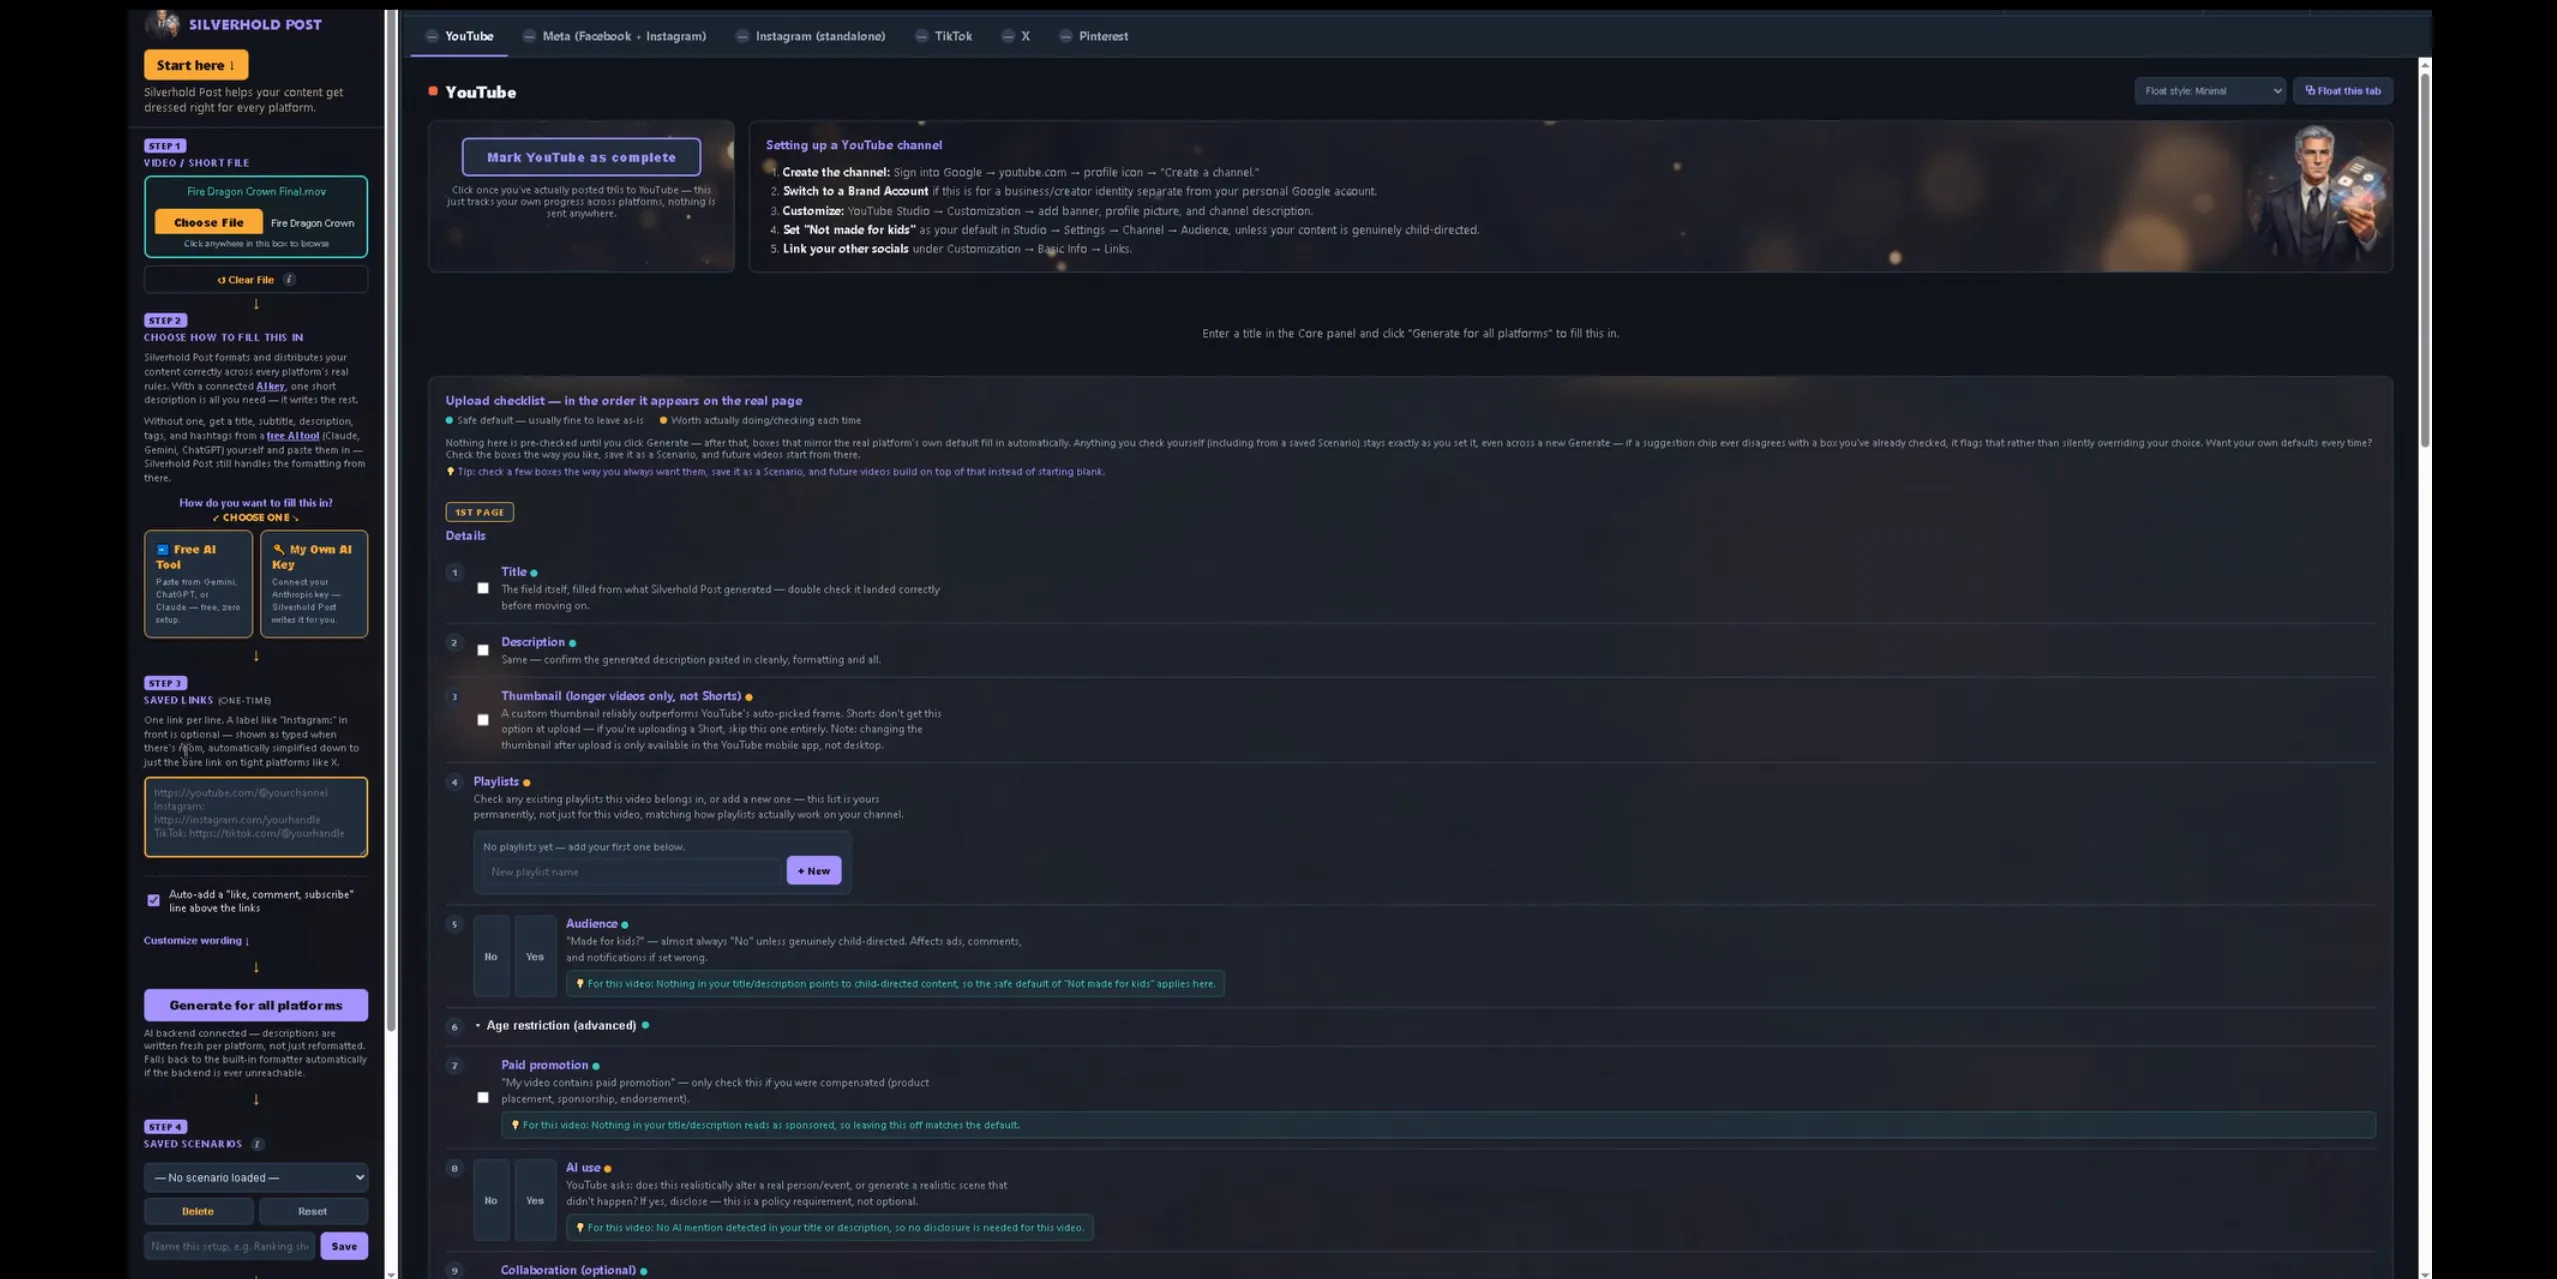
Task: Click the info icon beside Clear File
Action: [x=289, y=280]
